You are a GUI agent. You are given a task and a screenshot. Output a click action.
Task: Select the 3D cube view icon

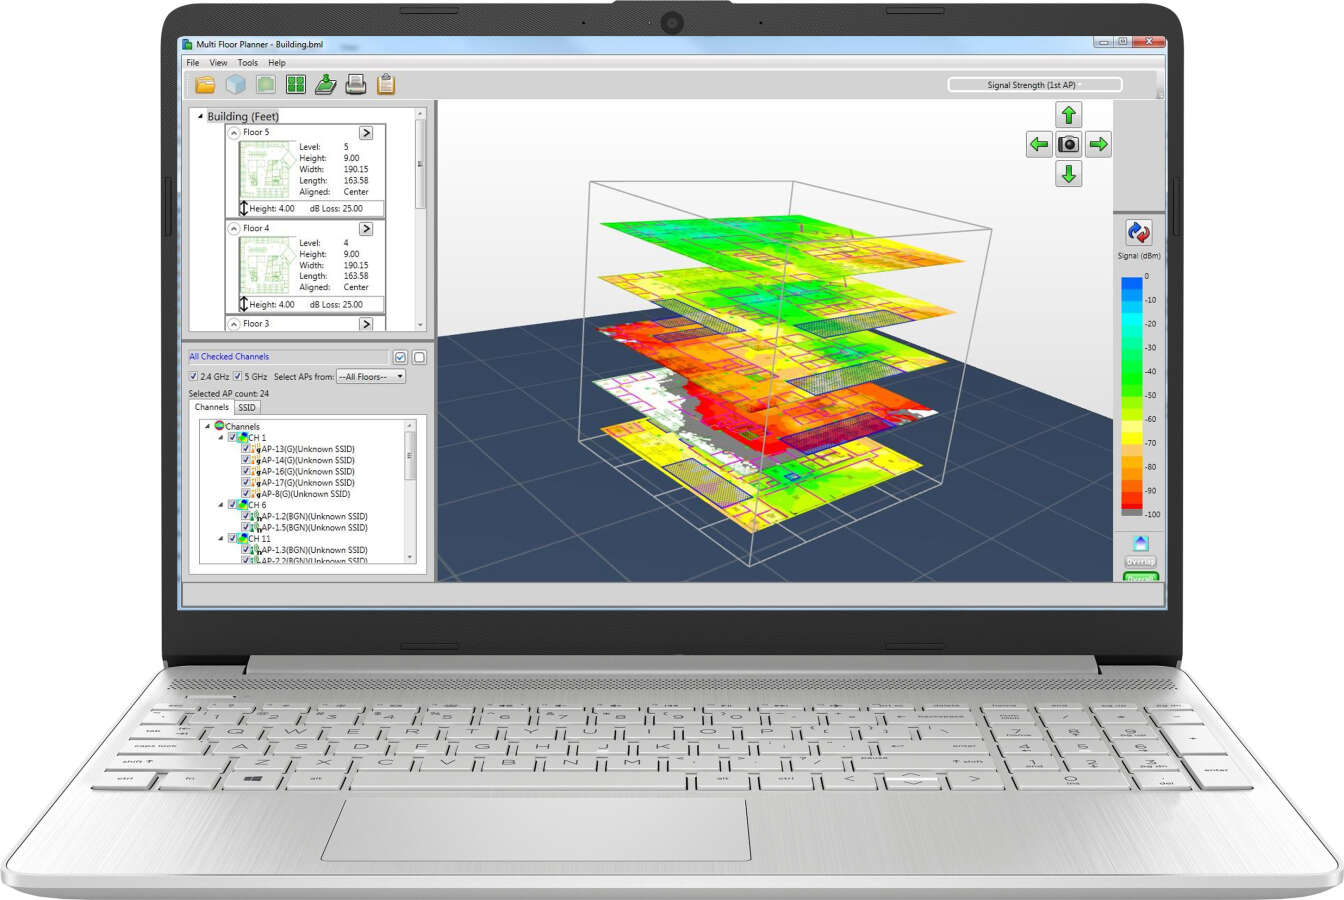click(235, 85)
